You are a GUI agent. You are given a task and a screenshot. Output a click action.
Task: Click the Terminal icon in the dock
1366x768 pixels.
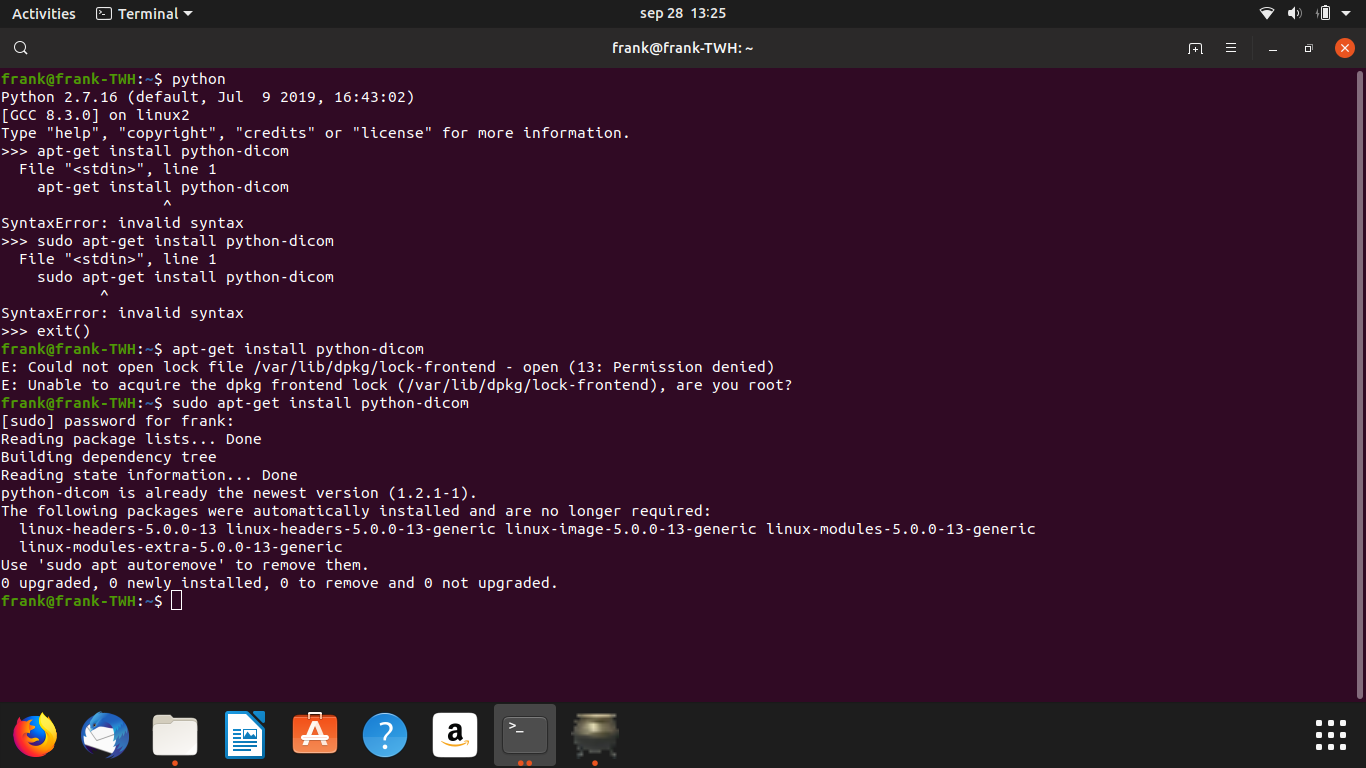tap(525, 736)
